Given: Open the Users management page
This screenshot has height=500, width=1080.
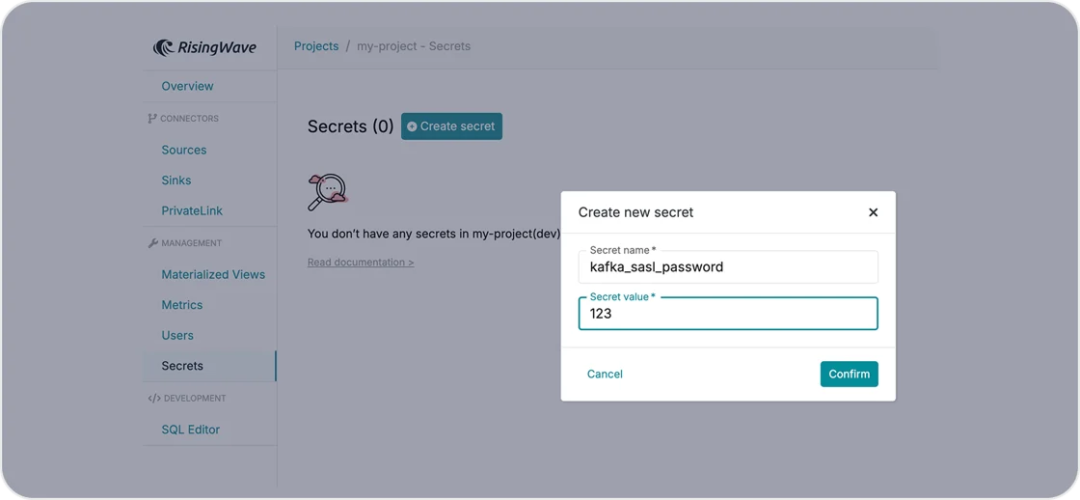Looking at the screenshot, I should [177, 335].
